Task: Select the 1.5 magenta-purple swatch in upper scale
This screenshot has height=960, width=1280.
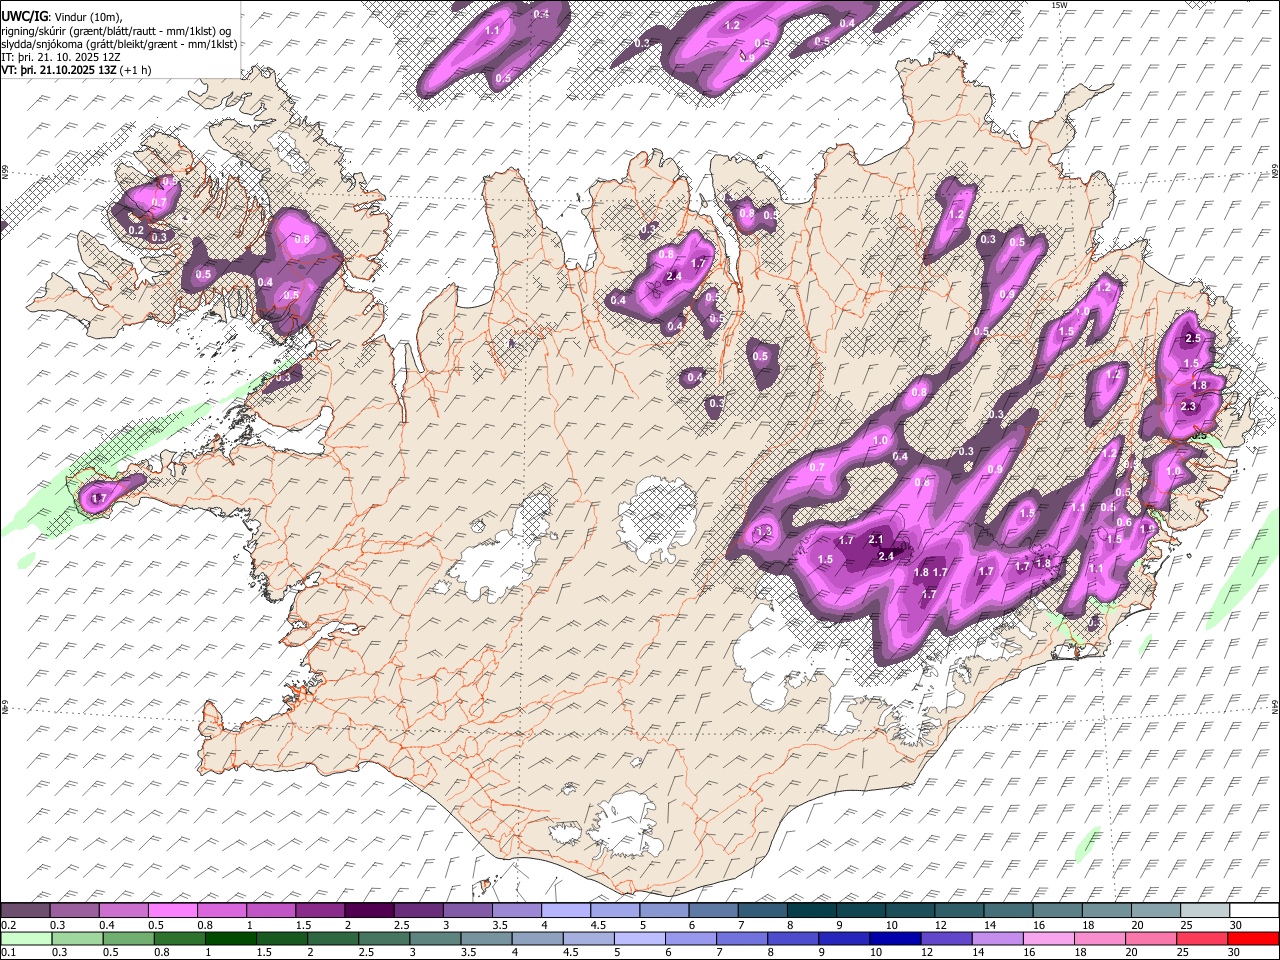Action: pos(319,911)
